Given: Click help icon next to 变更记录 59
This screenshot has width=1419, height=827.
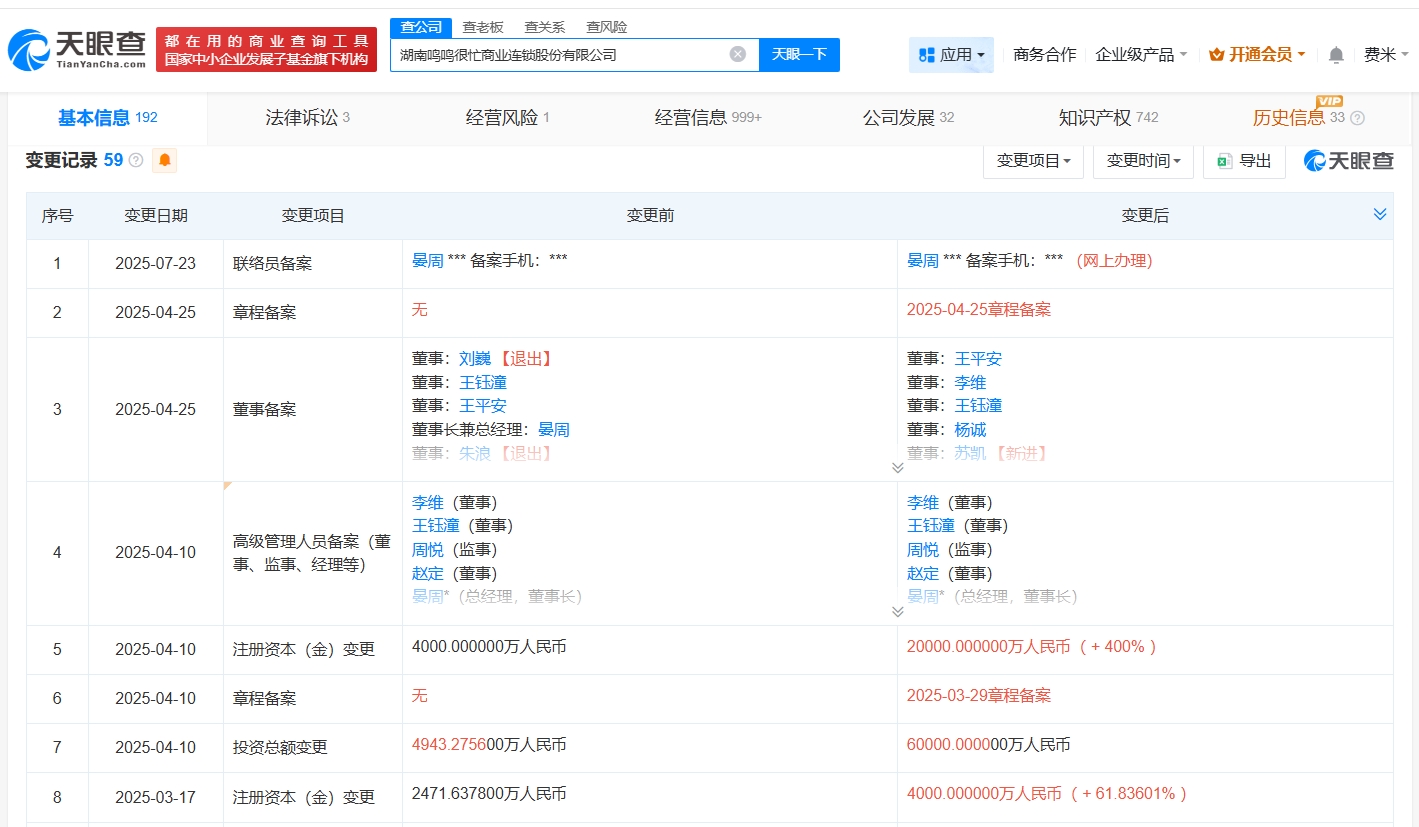Looking at the screenshot, I should 136,160.
